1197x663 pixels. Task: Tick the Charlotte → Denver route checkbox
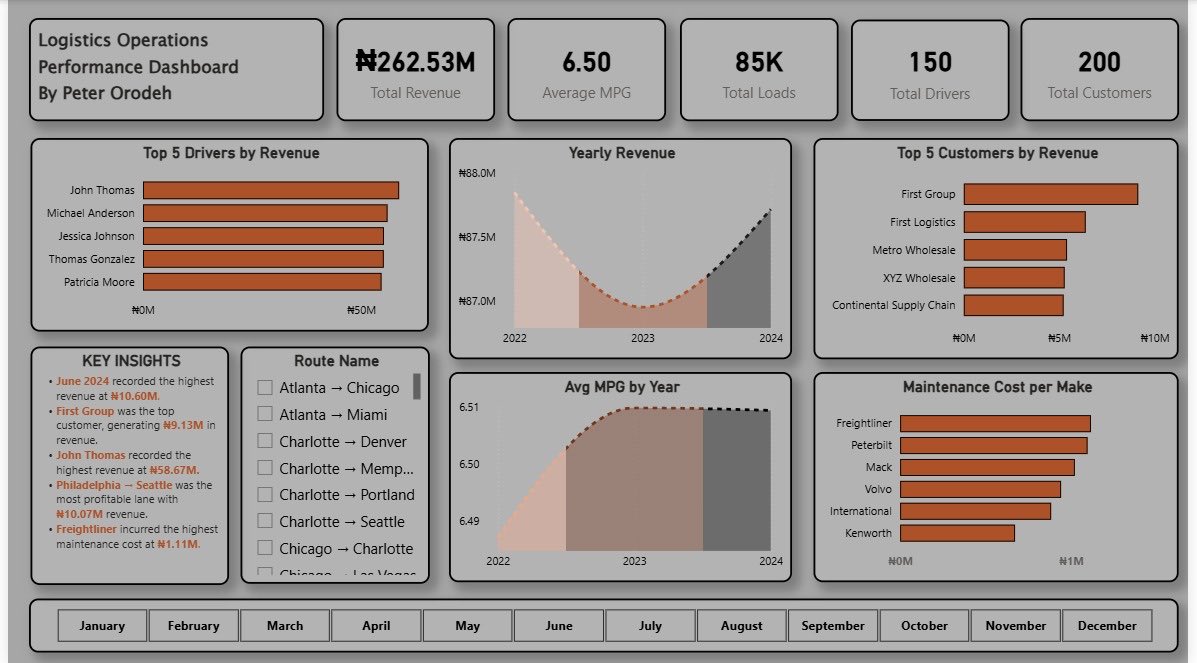click(x=265, y=441)
